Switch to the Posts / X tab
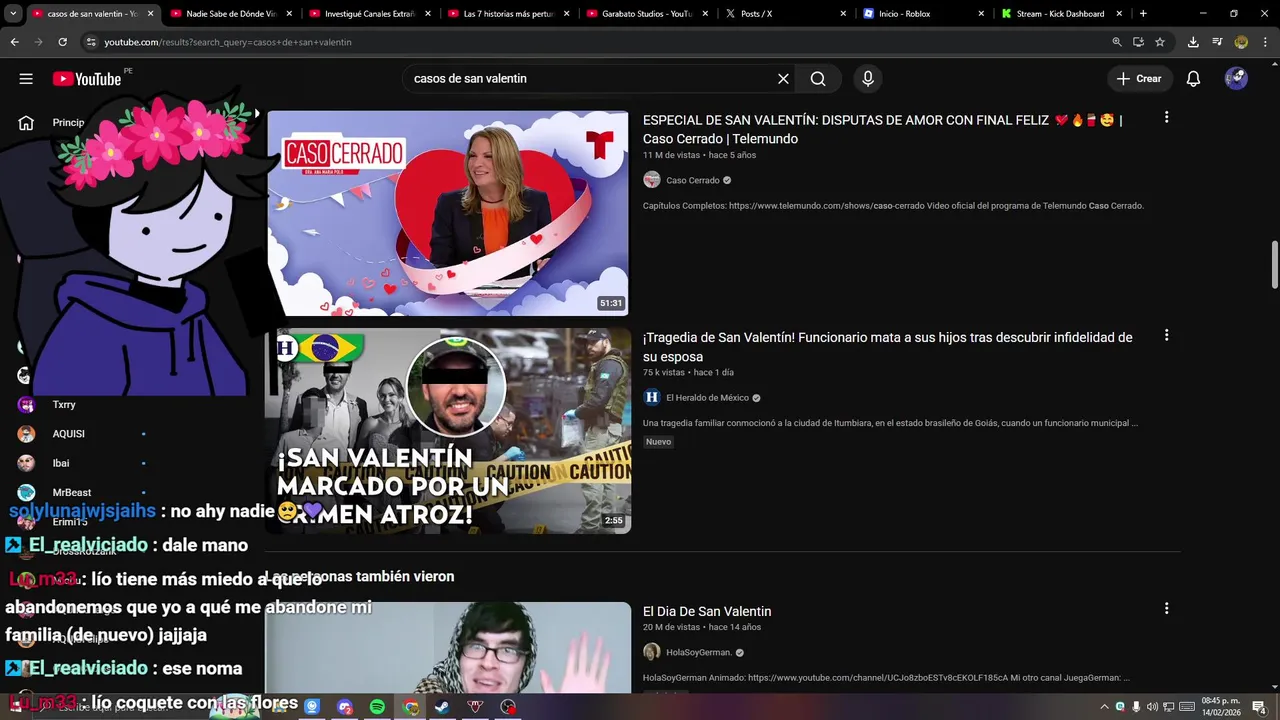This screenshot has width=1280, height=720. click(784, 14)
